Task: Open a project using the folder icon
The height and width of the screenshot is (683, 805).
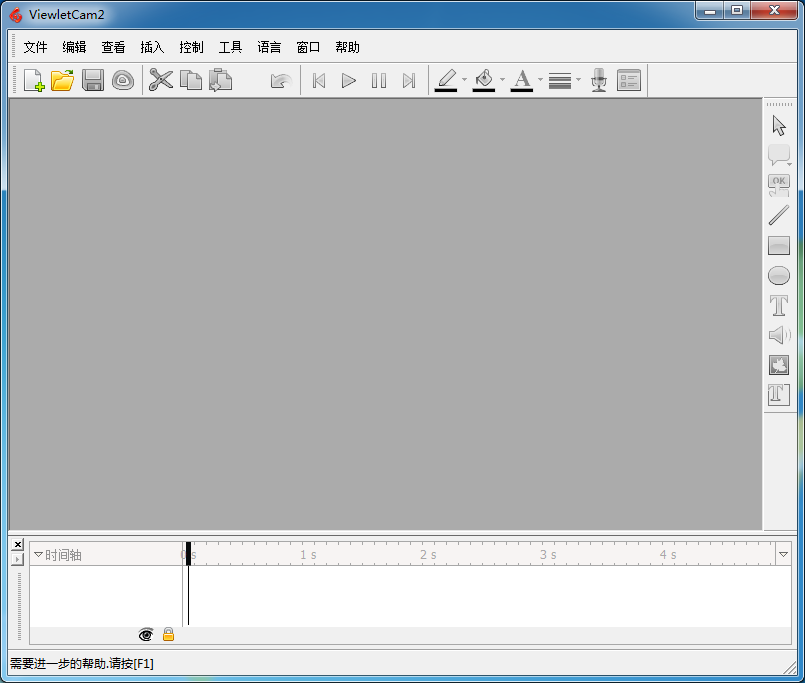Action: point(63,81)
